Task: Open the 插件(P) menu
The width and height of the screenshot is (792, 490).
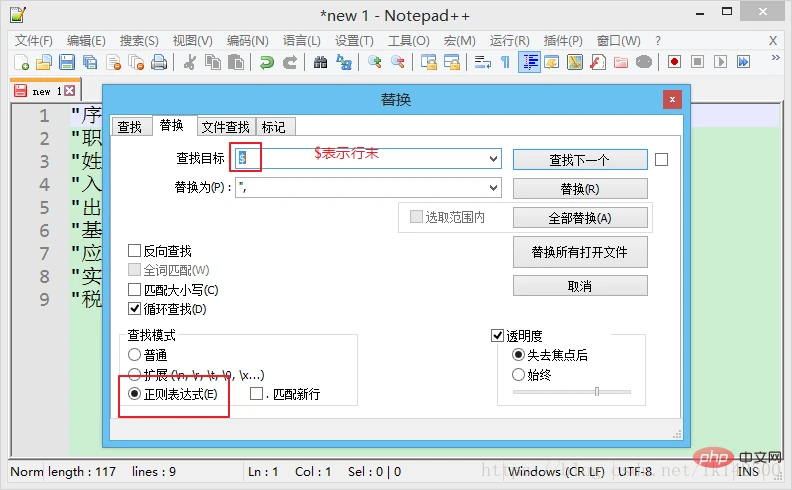Action: (563, 40)
